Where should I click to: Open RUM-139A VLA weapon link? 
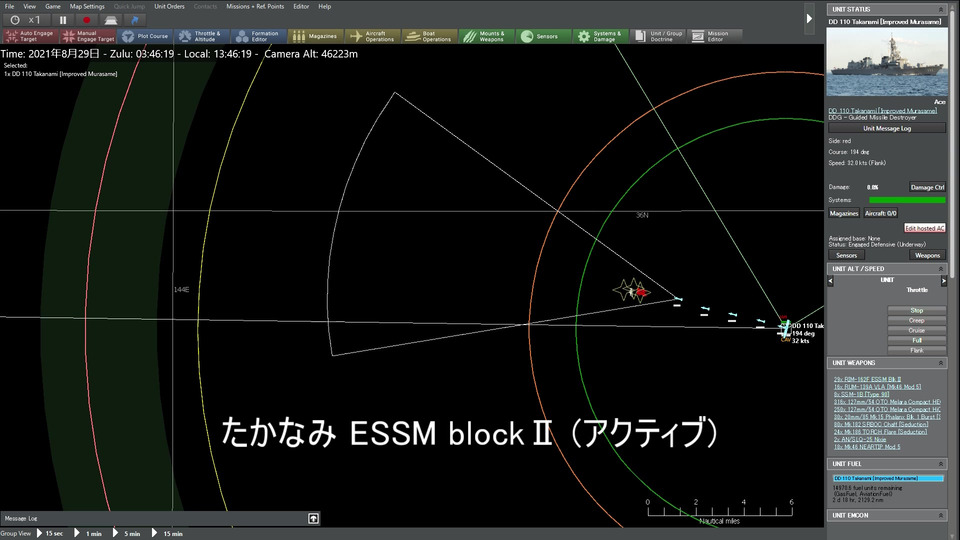coord(877,387)
